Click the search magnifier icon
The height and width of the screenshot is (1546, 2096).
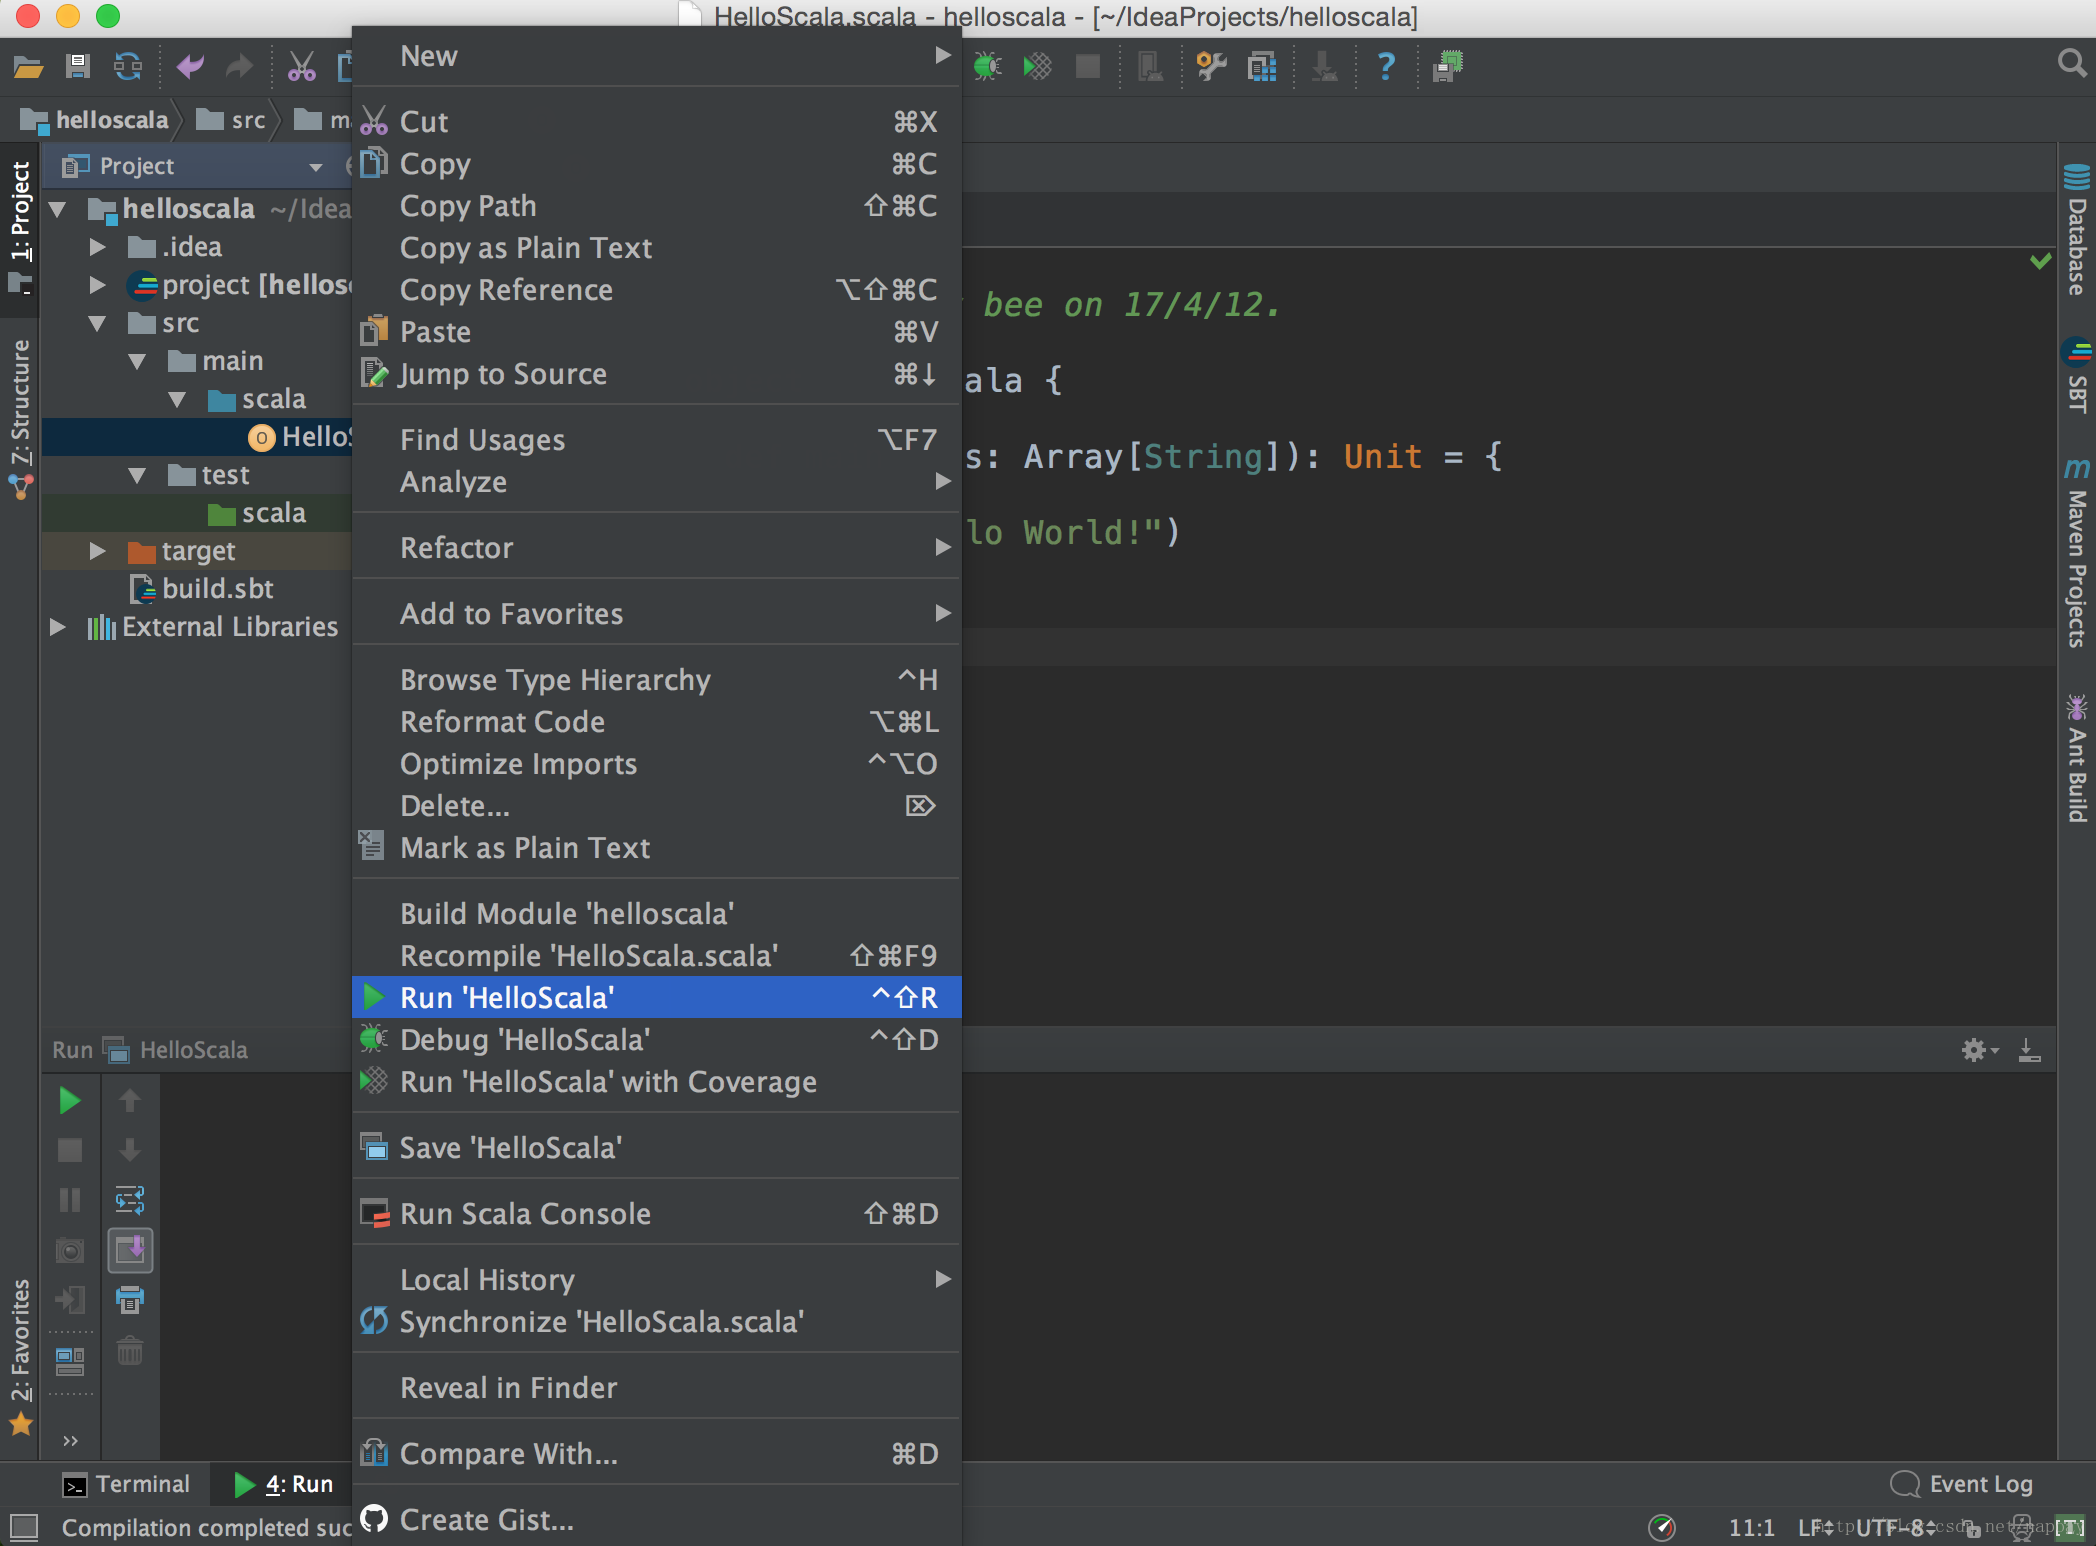click(2072, 64)
